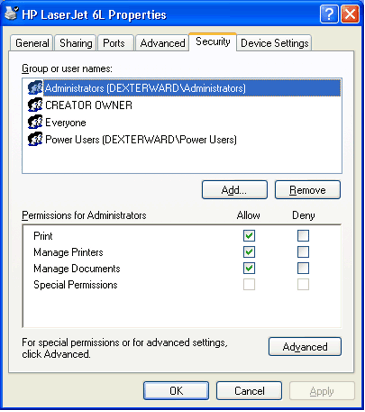This screenshot has height=412, width=365.
Task: Click the Group or user names label
Action: pos(67,69)
